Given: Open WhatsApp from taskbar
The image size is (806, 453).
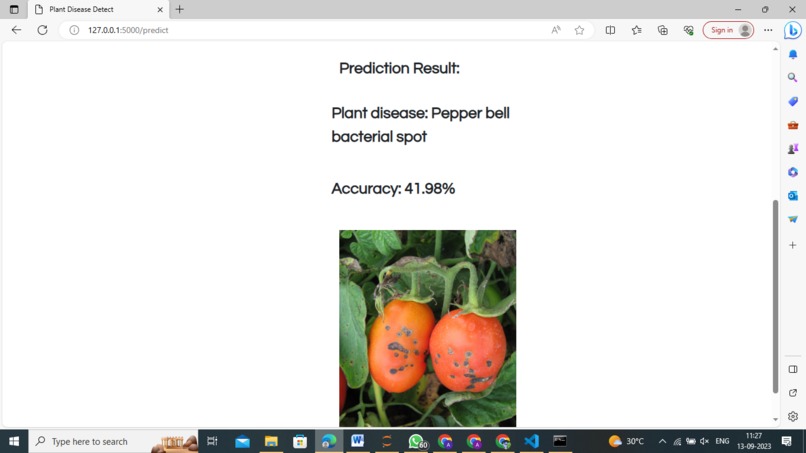Looking at the screenshot, I should (416, 441).
